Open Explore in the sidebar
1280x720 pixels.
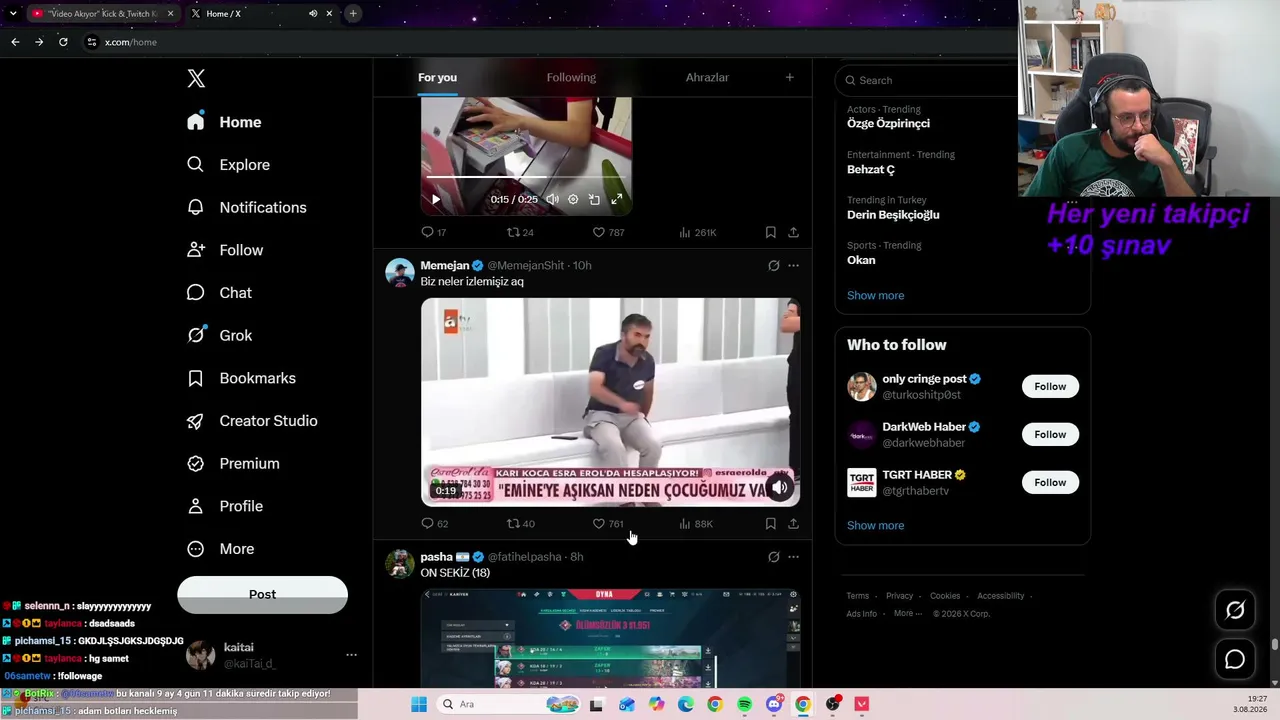(228, 165)
